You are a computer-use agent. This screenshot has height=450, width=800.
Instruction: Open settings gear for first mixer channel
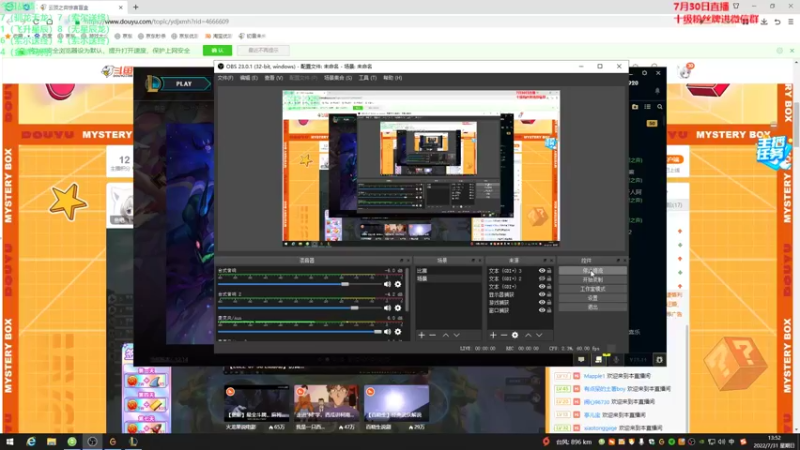398,284
